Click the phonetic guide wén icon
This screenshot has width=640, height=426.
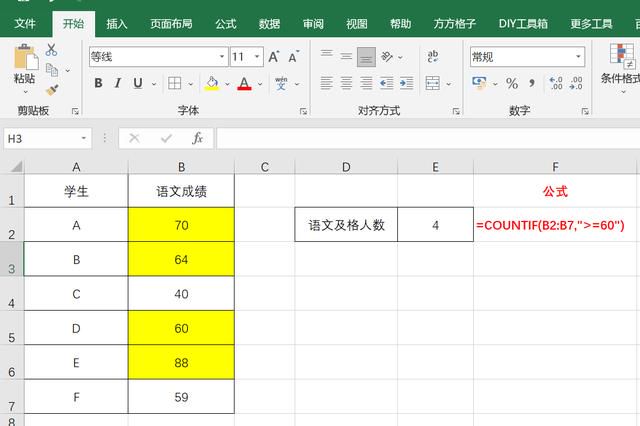(x=281, y=83)
